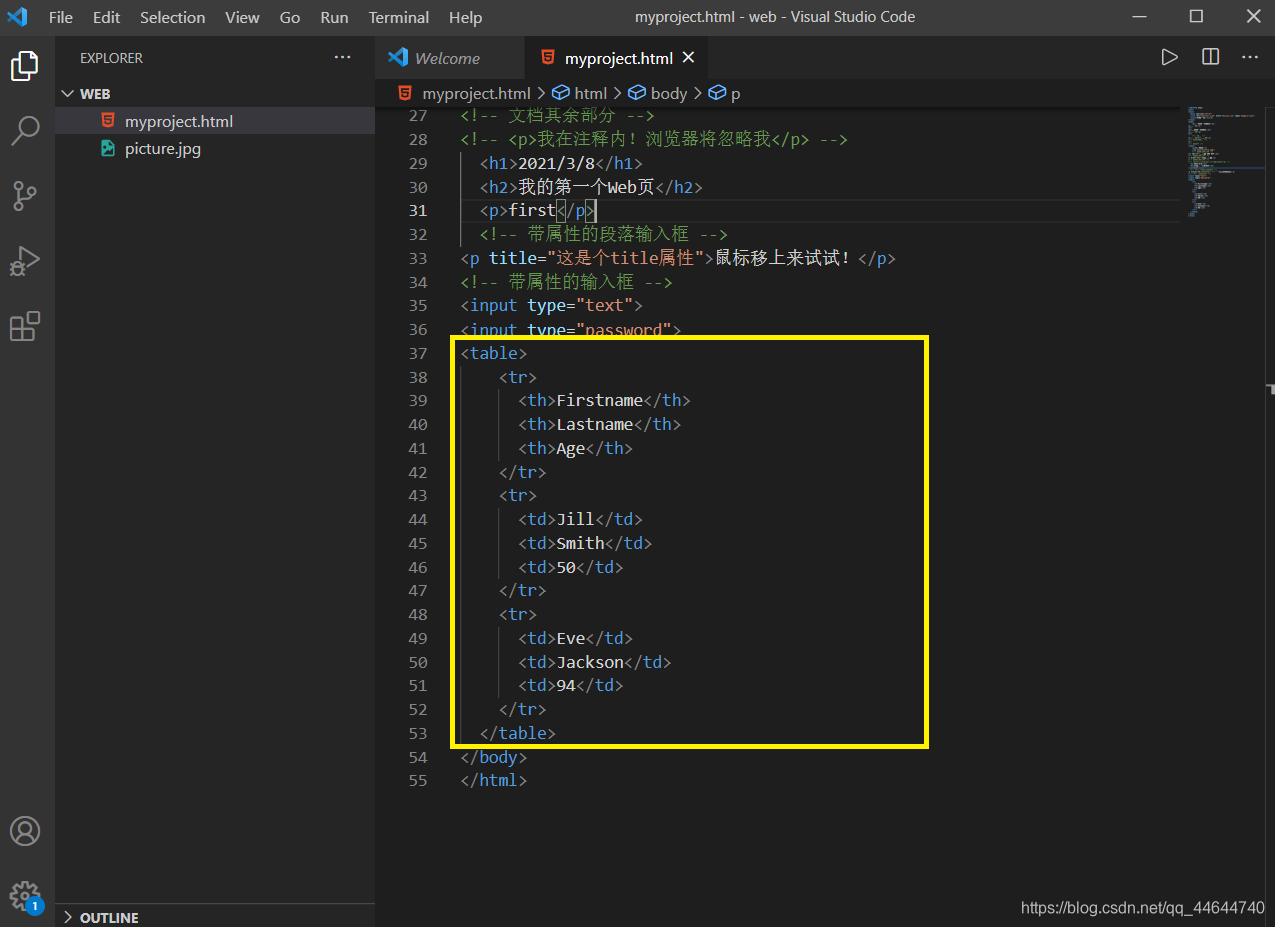Click the opening <table> tag on line 37
The width and height of the screenshot is (1275, 927).
(x=494, y=353)
